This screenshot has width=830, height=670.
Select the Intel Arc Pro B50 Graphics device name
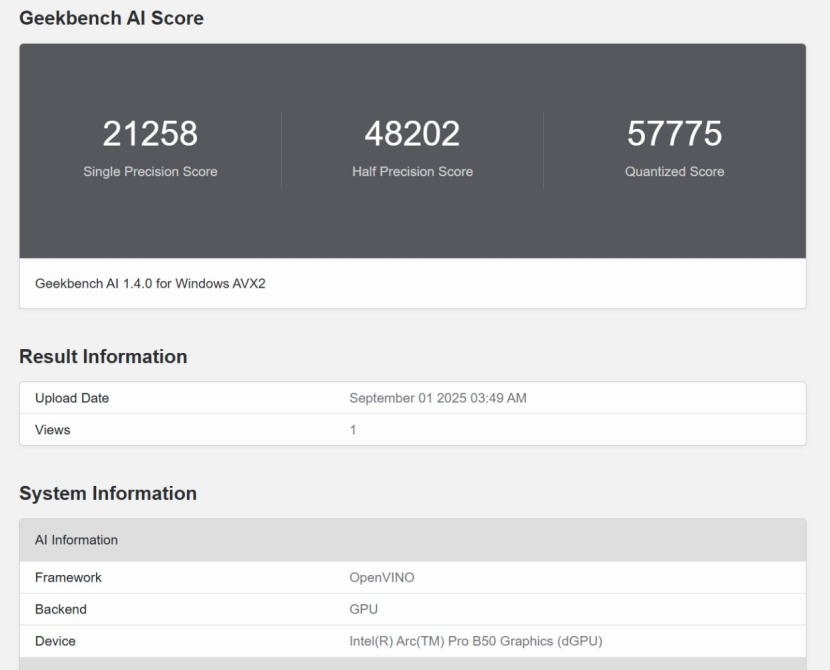click(x=475, y=641)
